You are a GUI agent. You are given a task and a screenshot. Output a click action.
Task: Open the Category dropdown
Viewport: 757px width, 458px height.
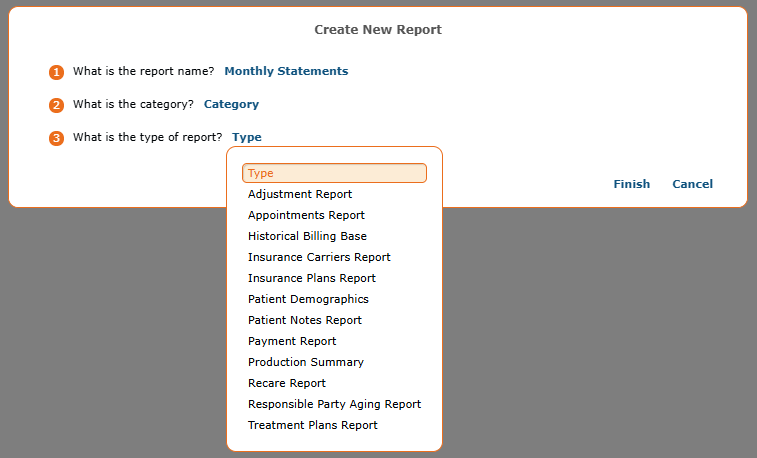tap(231, 104)
